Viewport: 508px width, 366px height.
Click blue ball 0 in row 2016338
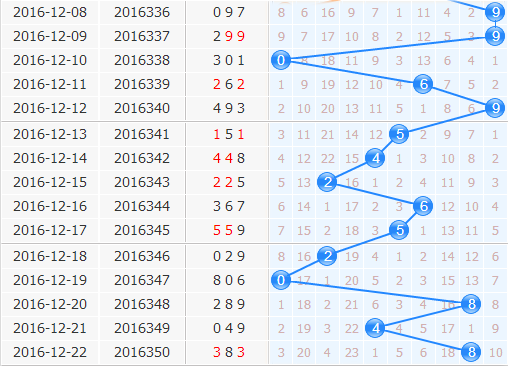click(281, 60)
